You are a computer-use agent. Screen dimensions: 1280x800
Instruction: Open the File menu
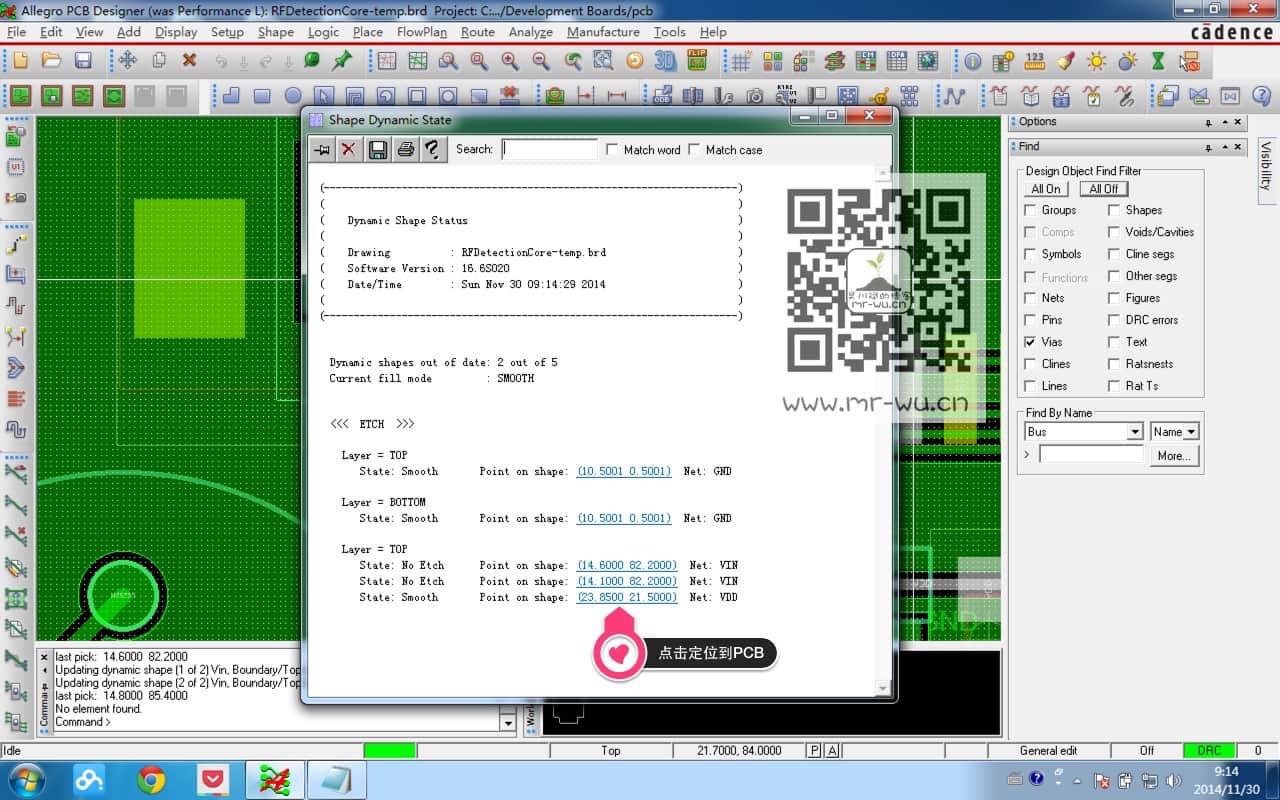pyautogui.click(x=17, y=32)
